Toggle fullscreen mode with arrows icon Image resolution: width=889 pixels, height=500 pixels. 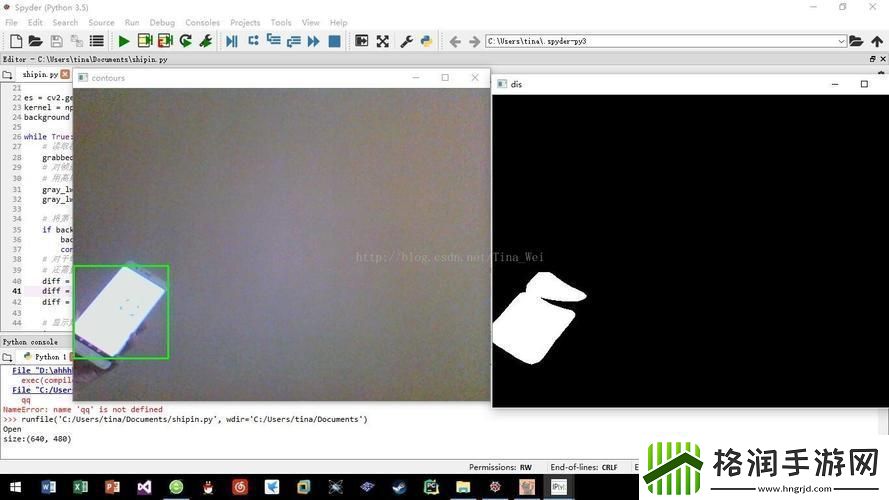382,41
